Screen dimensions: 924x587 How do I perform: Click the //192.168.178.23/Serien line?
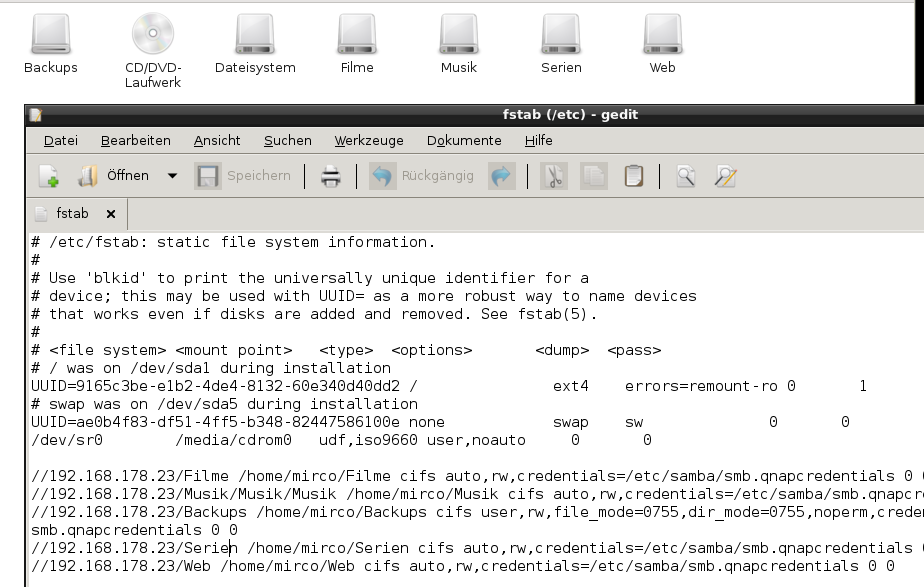pyautogui.click(x=476, y=548)
